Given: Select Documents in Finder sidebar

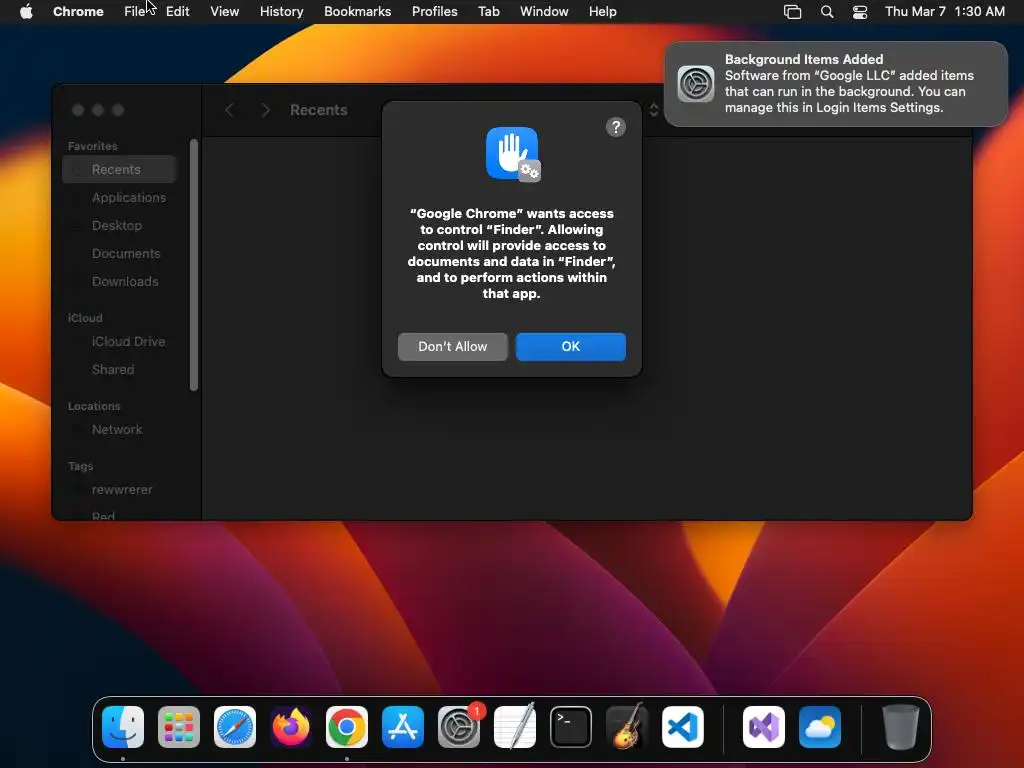Looking at the screenshot, I should (x=120, y=254).
